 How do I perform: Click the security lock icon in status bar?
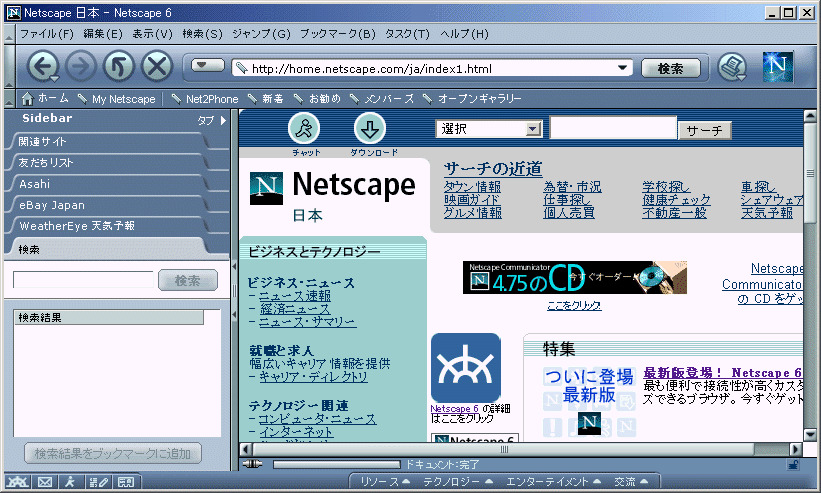coord(793,464)
